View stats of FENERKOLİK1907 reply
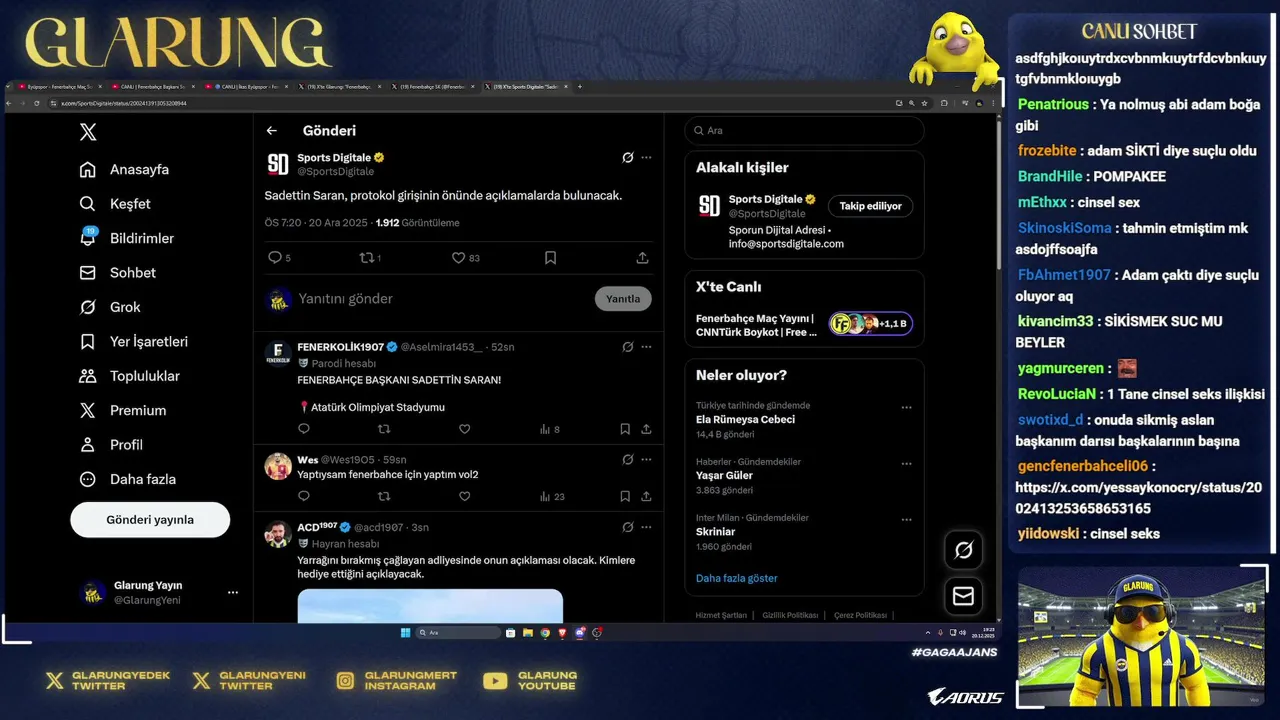 (549, 429)
